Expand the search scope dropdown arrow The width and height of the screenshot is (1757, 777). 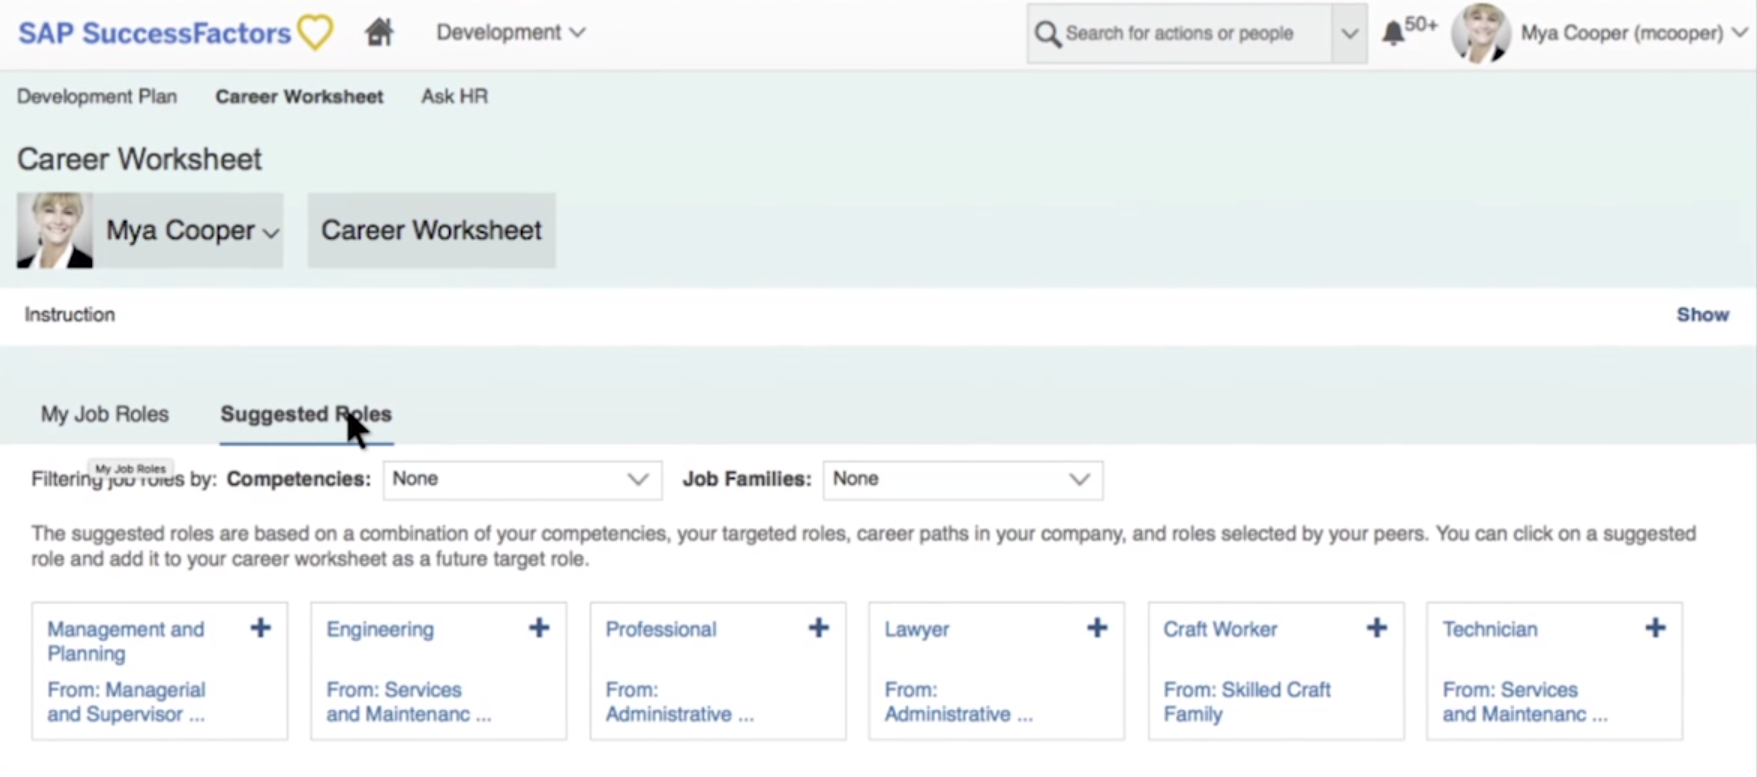coord(1349,34)
